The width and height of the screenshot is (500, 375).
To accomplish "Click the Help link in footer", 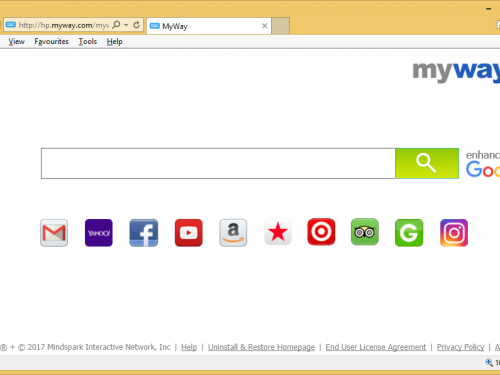I will tap(189, 347).
